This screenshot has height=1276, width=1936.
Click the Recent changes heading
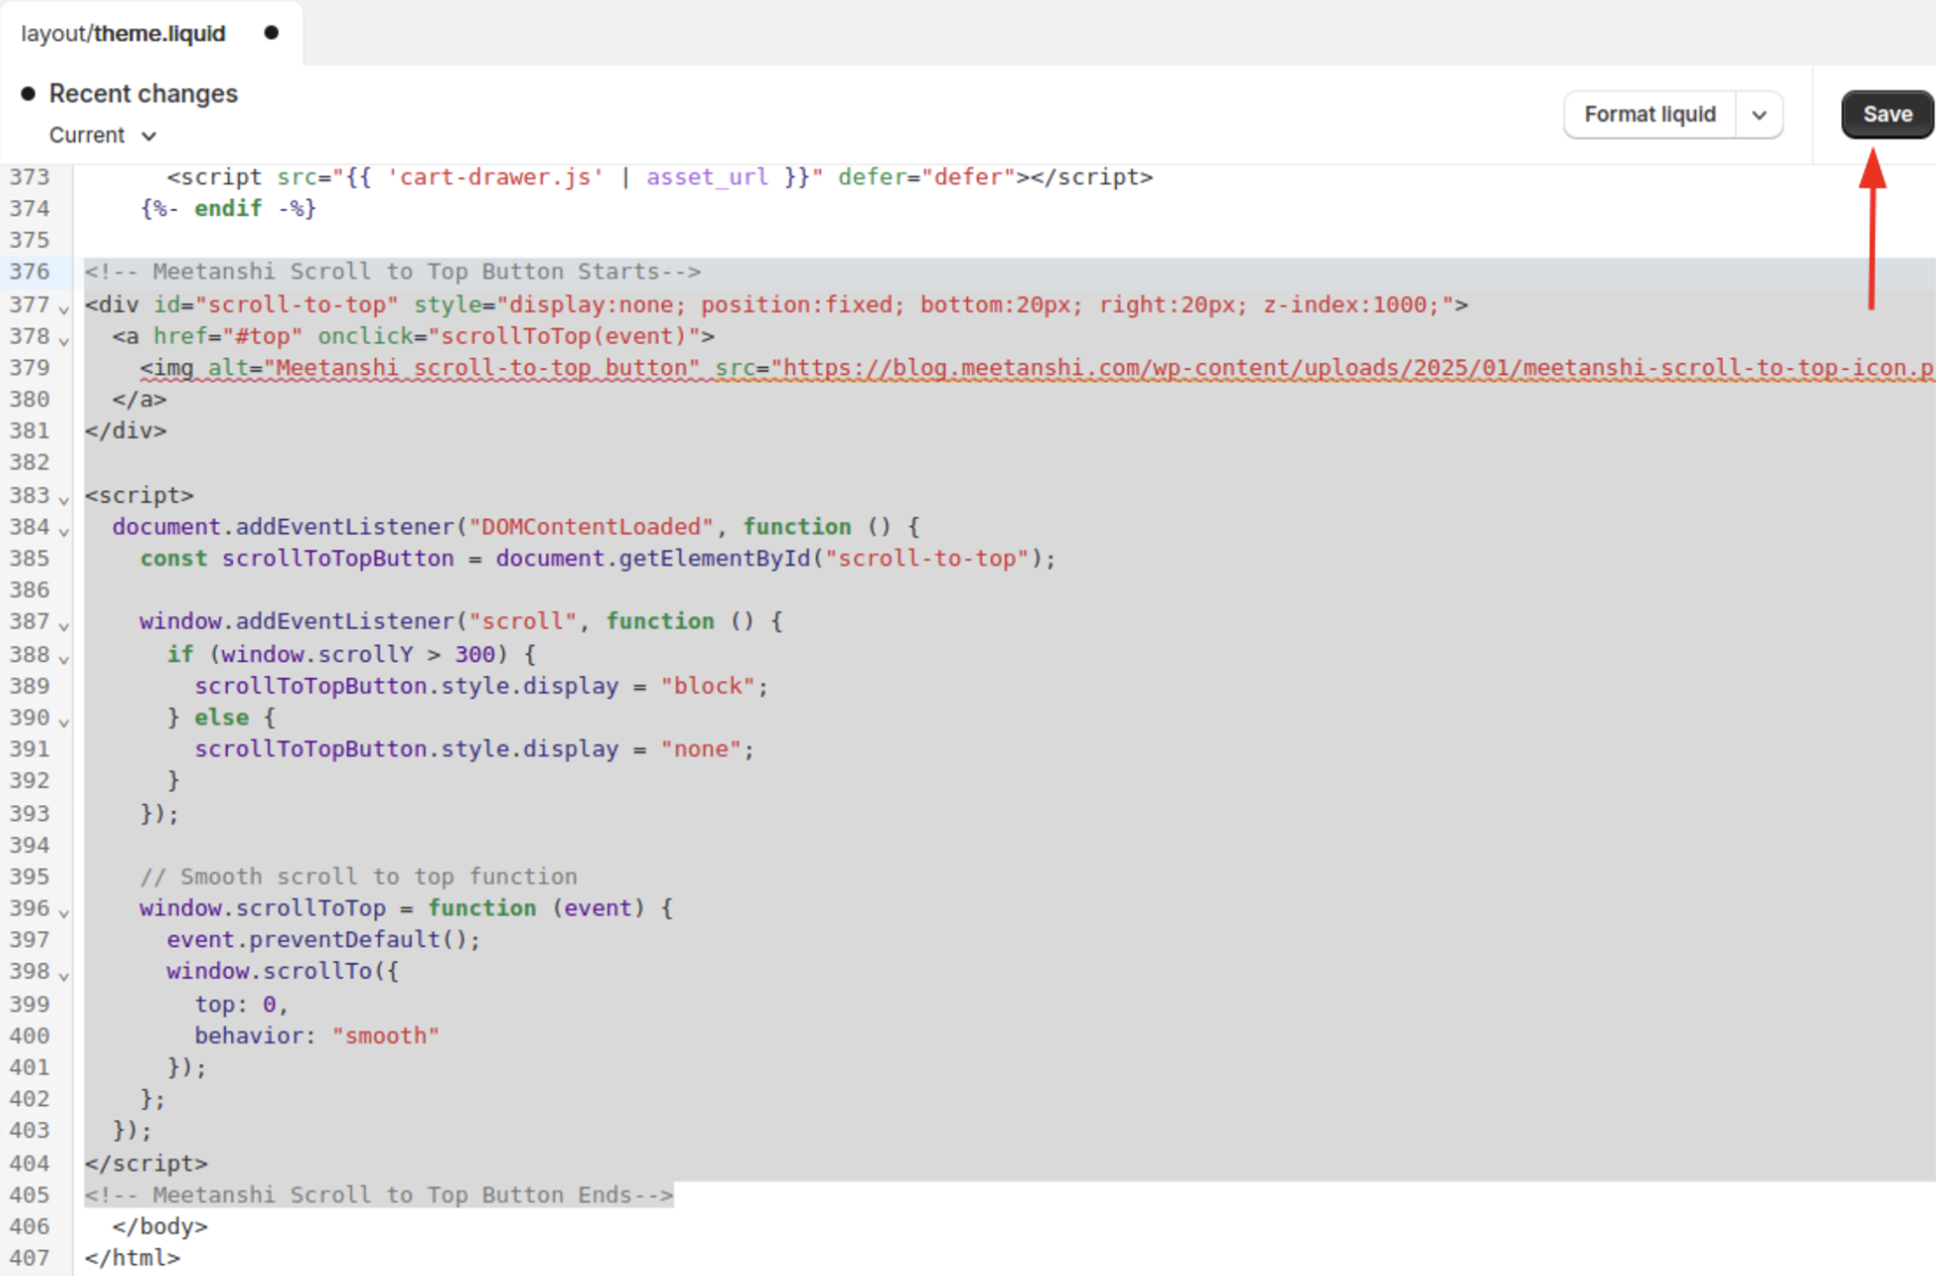tap(143, 93)
